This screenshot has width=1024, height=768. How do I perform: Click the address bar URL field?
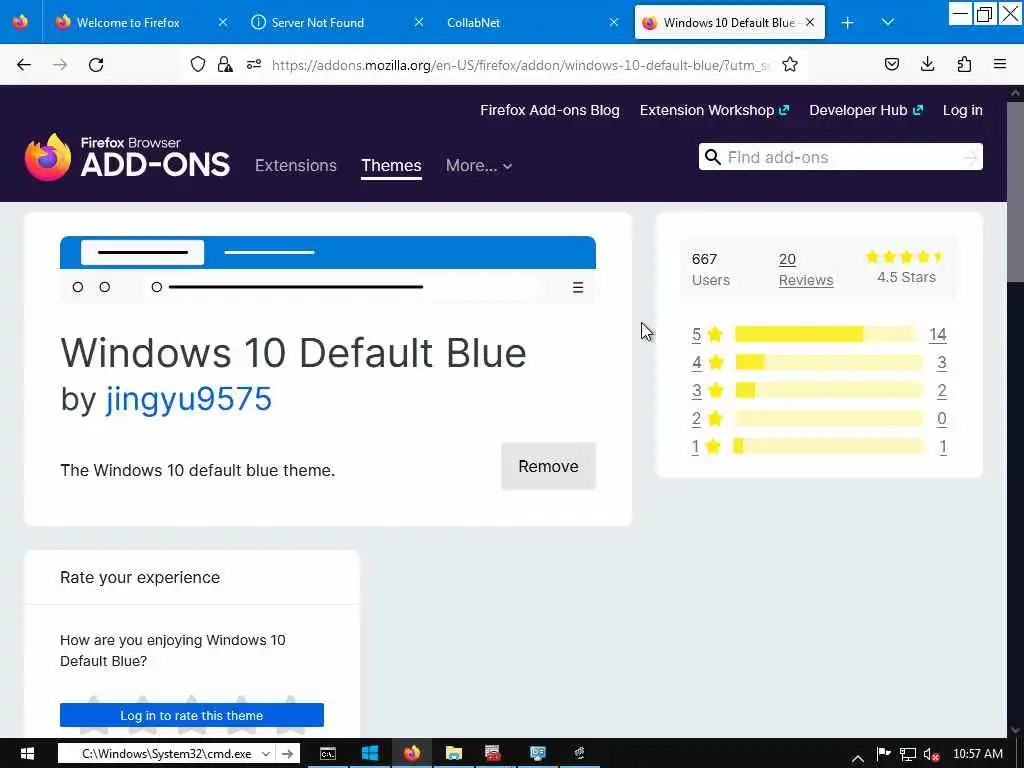tap(521, 65)
